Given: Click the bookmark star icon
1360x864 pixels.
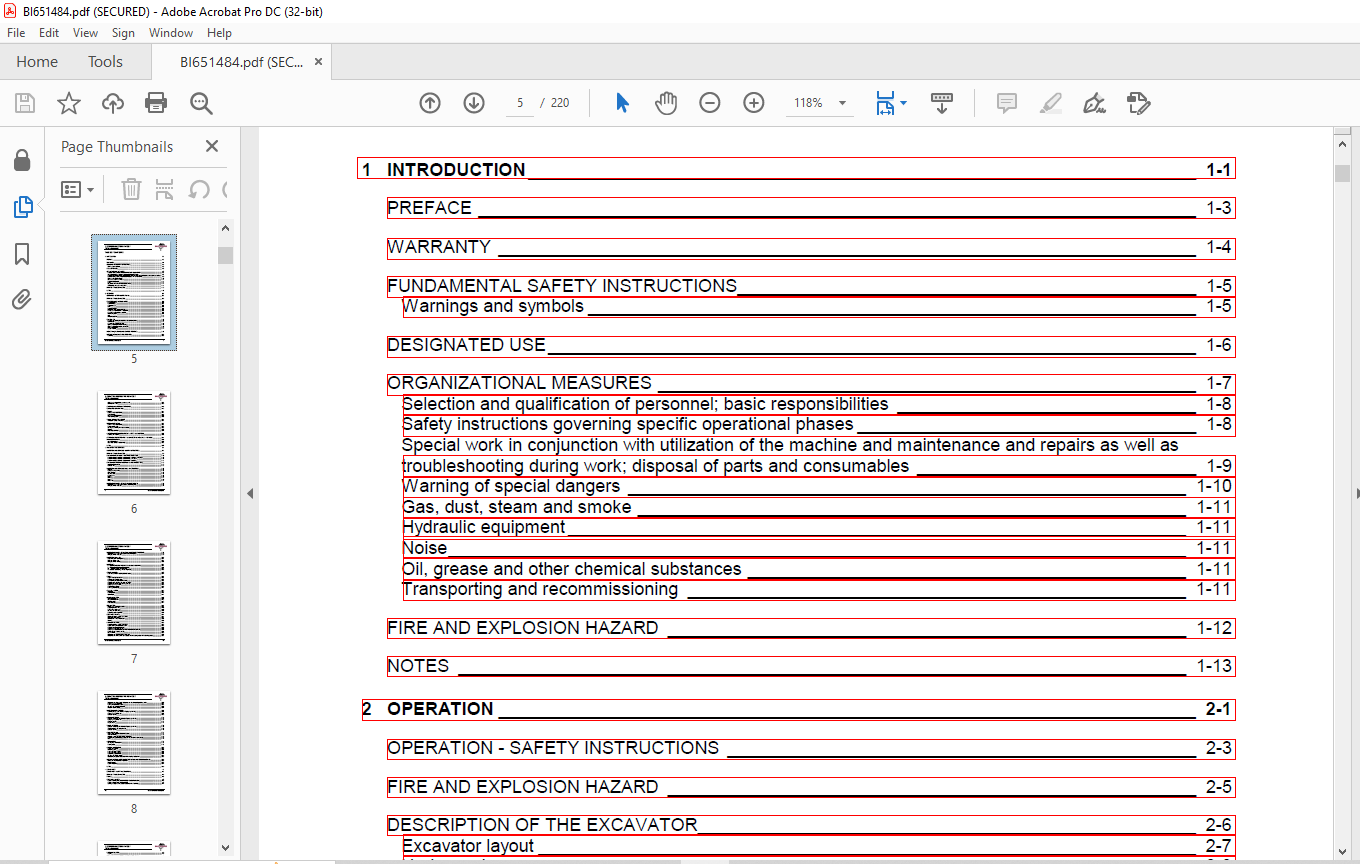Looking at the screenshot, I should tap(68, 103).
